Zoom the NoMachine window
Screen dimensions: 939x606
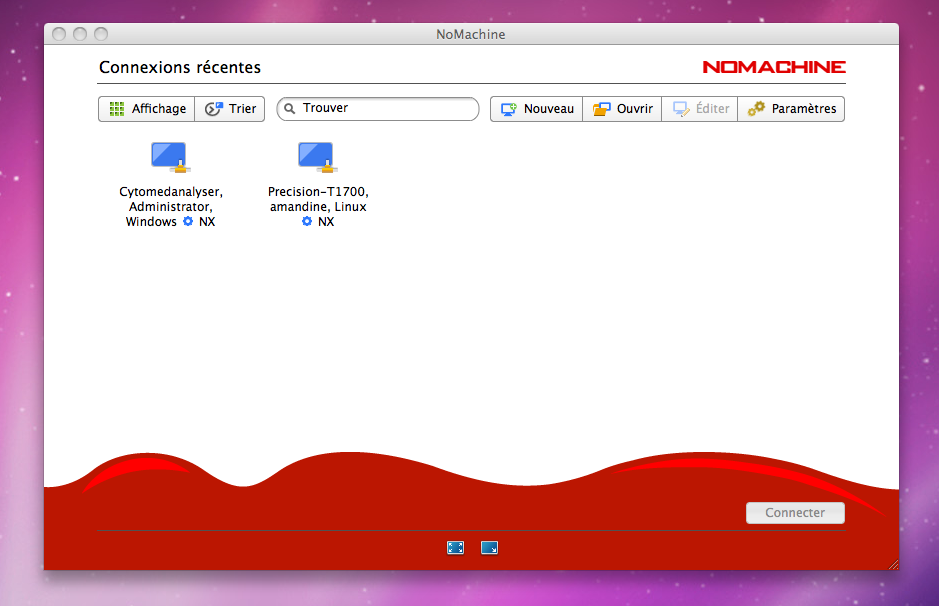(101, 34)
